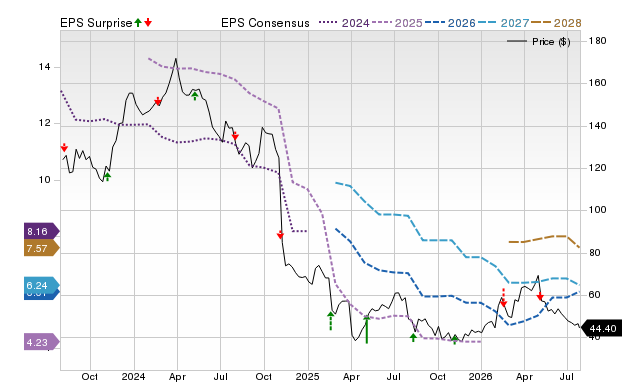Click the 14 label on the left EPS axis
640x382 pixels.
(x=44, y=67)
